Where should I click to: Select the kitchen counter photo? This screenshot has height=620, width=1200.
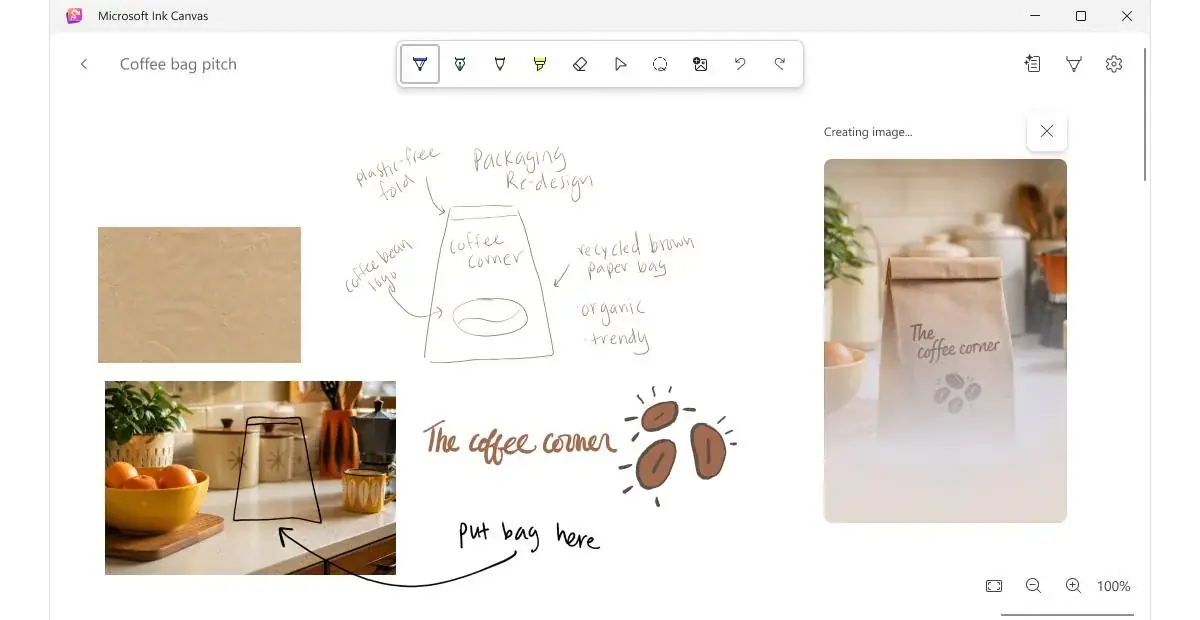[250, 478]
